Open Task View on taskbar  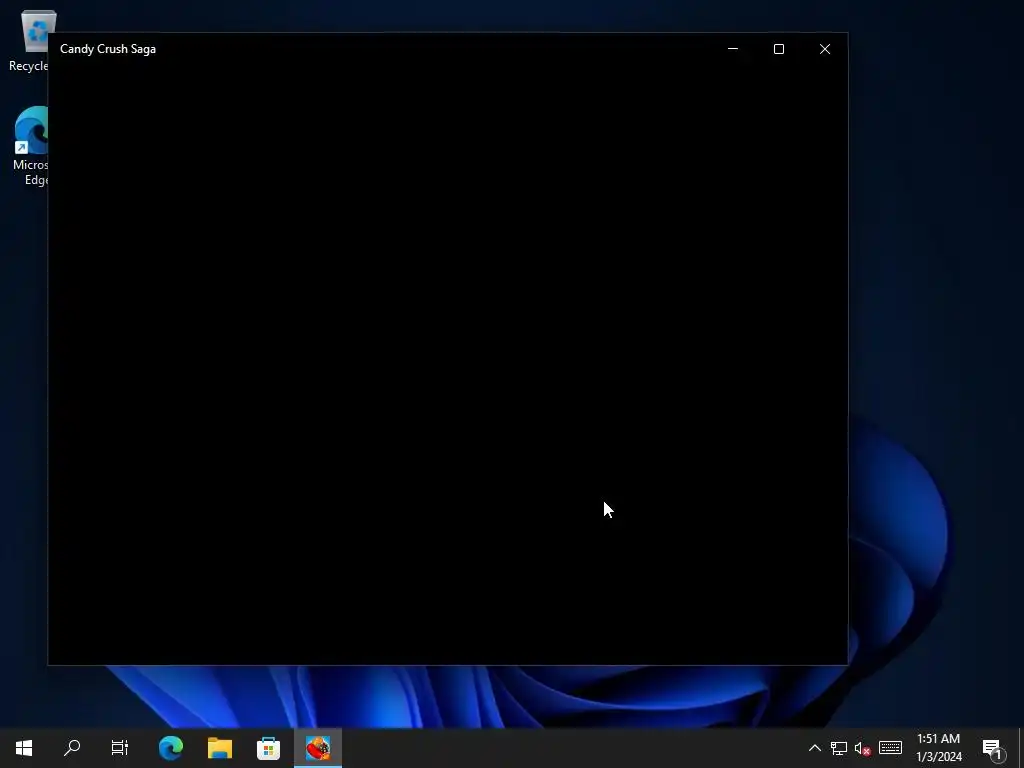click(120, 748)
